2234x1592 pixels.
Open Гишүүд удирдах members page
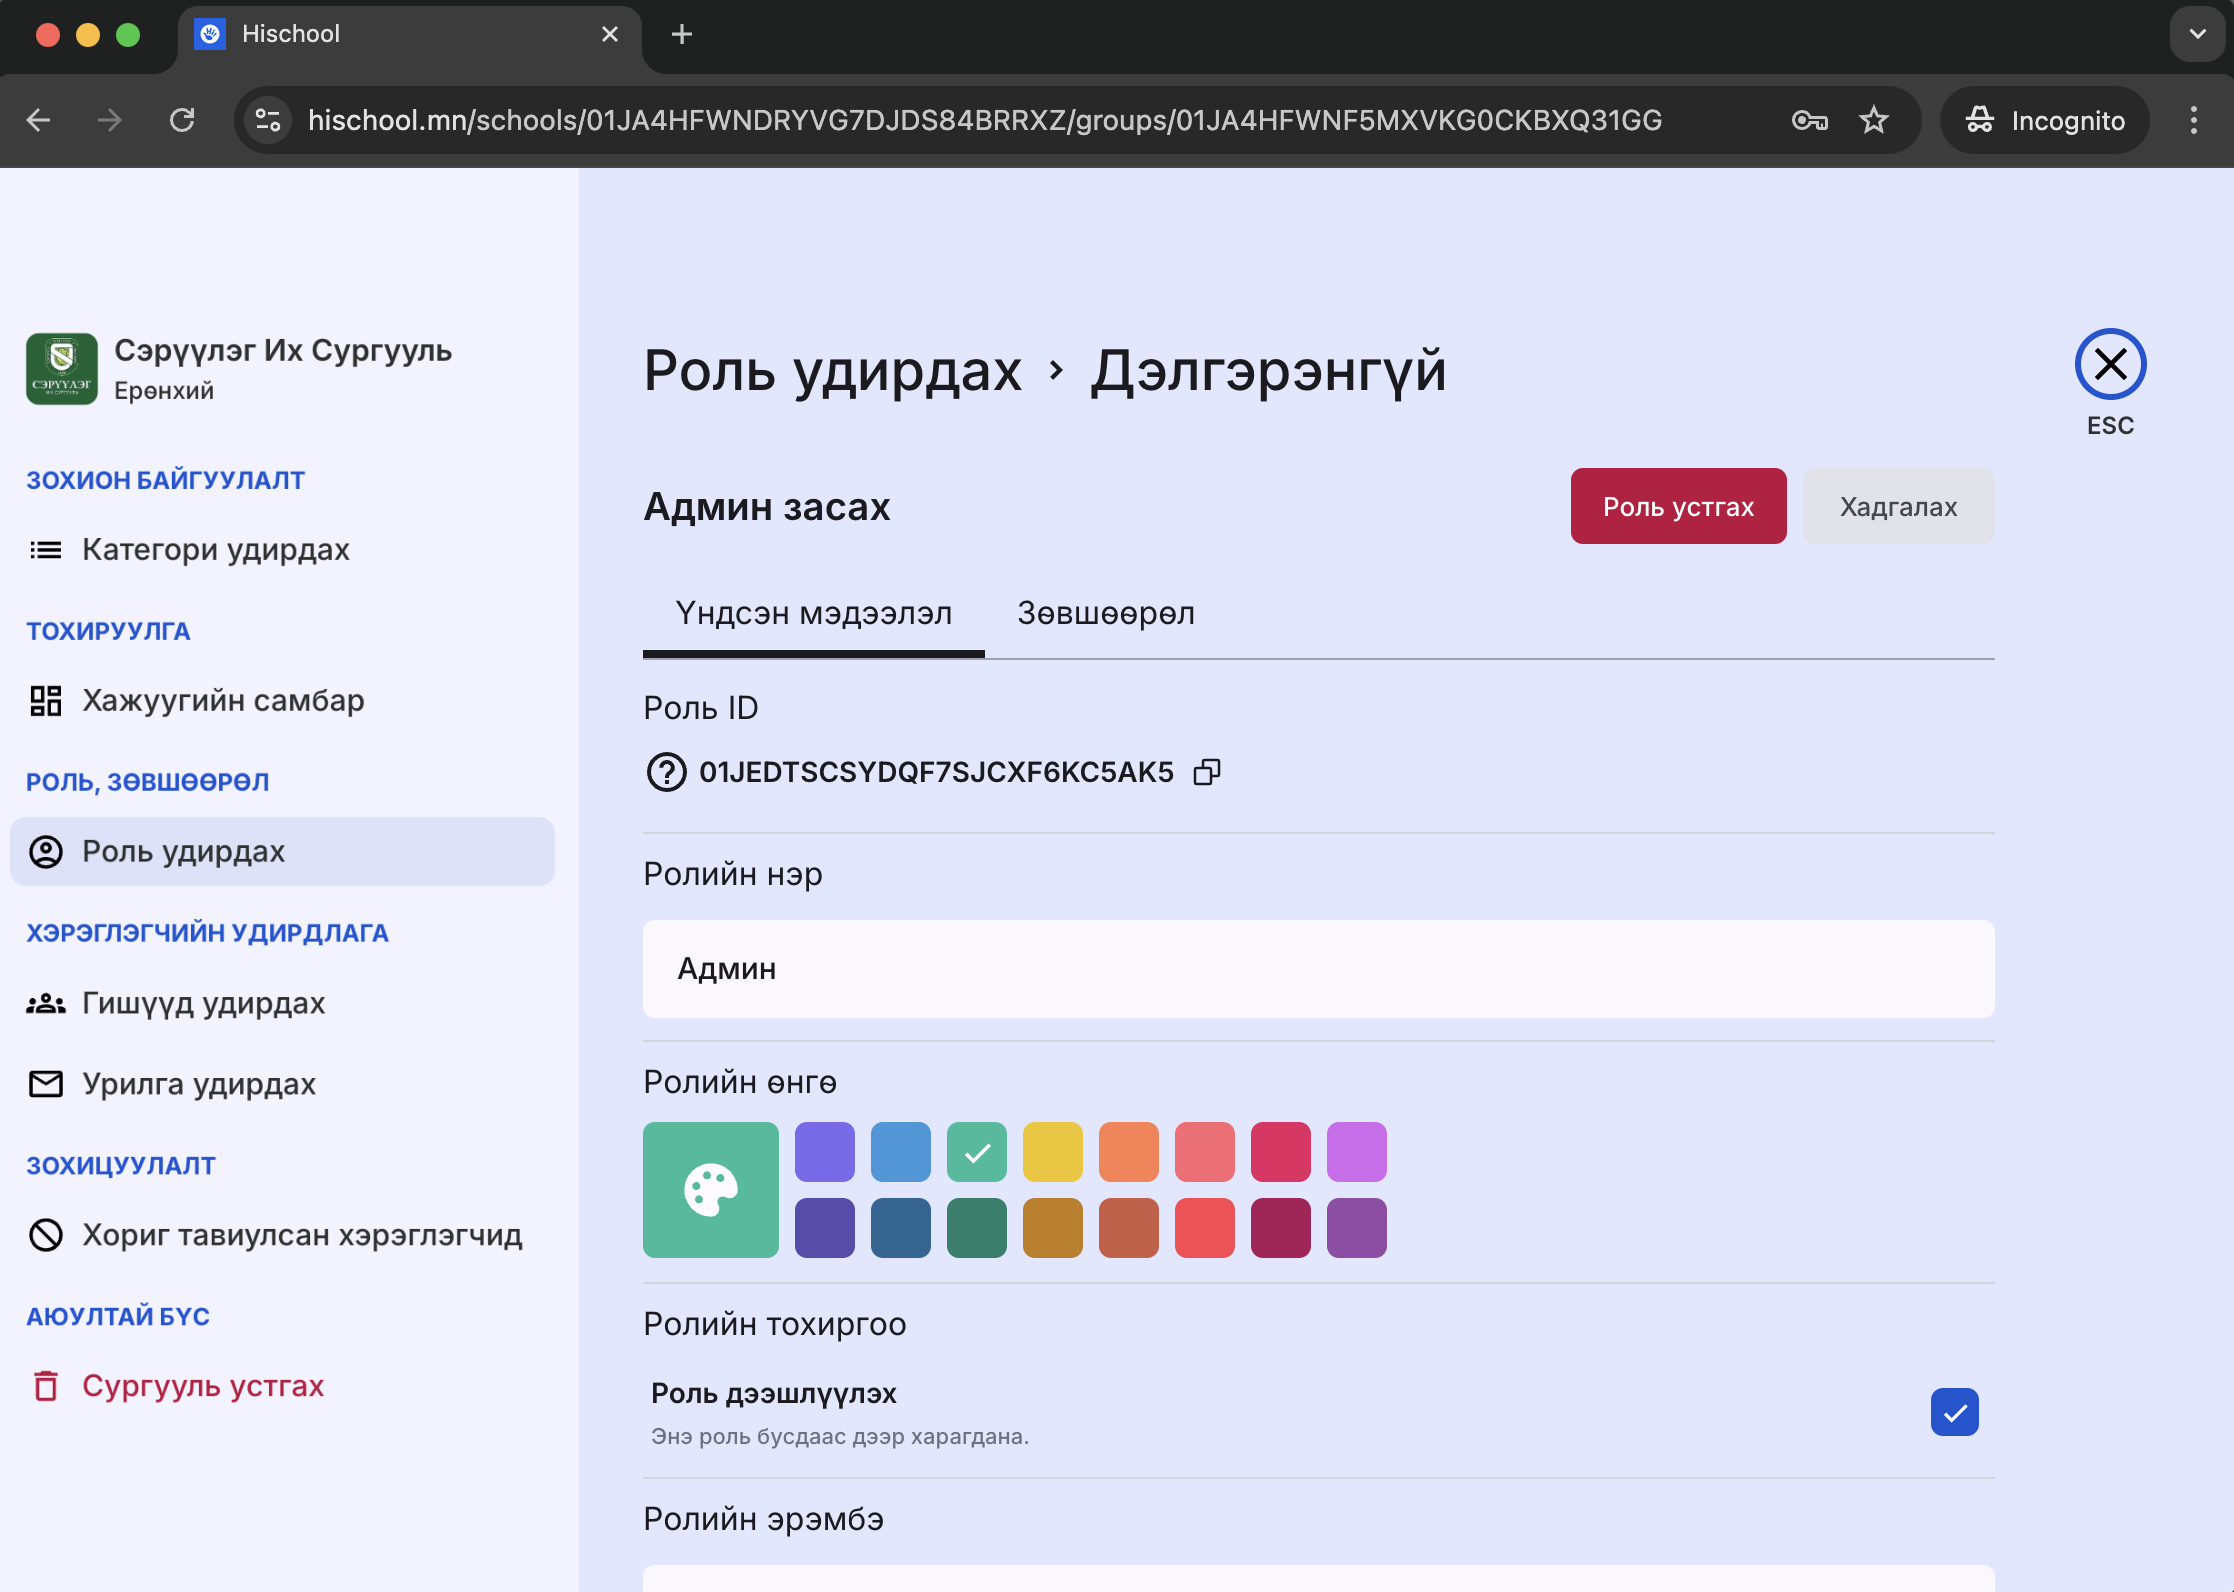[x=203, y=1003]
